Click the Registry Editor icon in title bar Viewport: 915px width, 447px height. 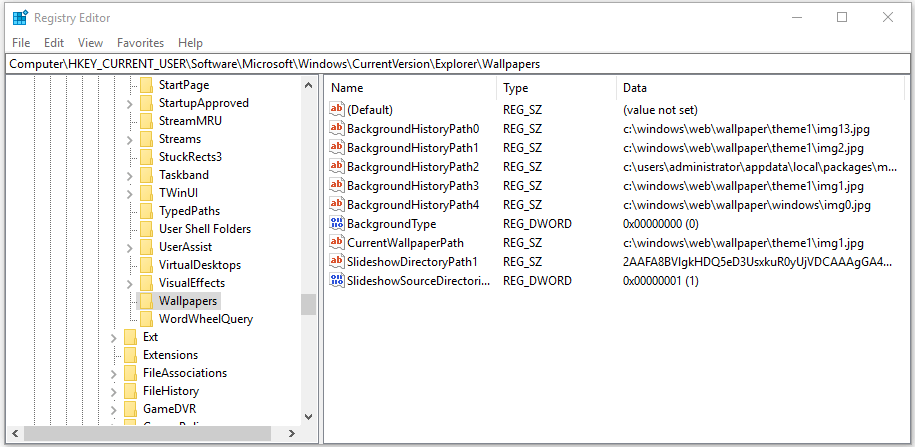coord(19,17)
